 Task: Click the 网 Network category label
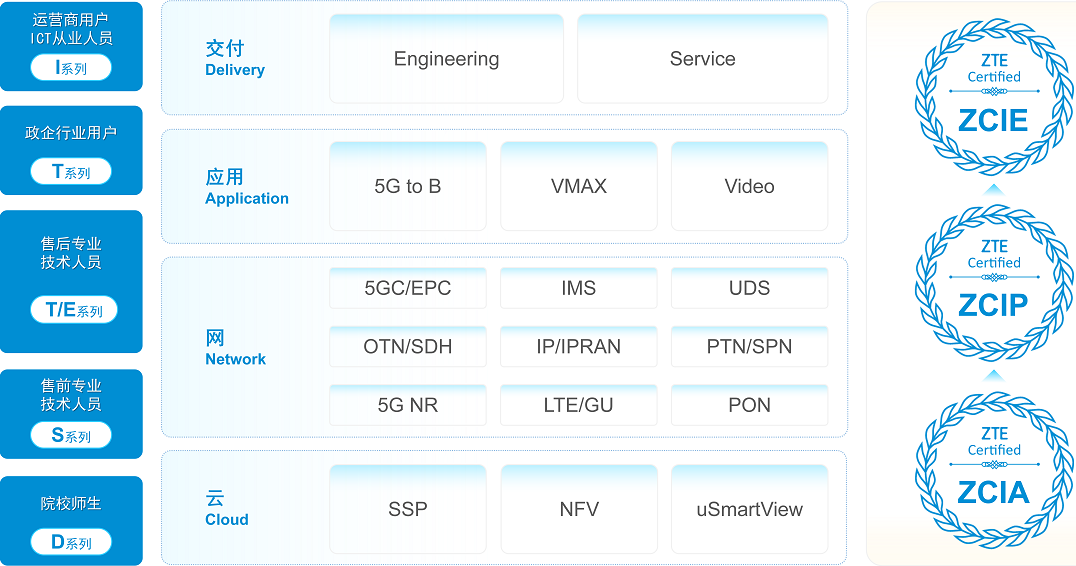coord(235,348)
